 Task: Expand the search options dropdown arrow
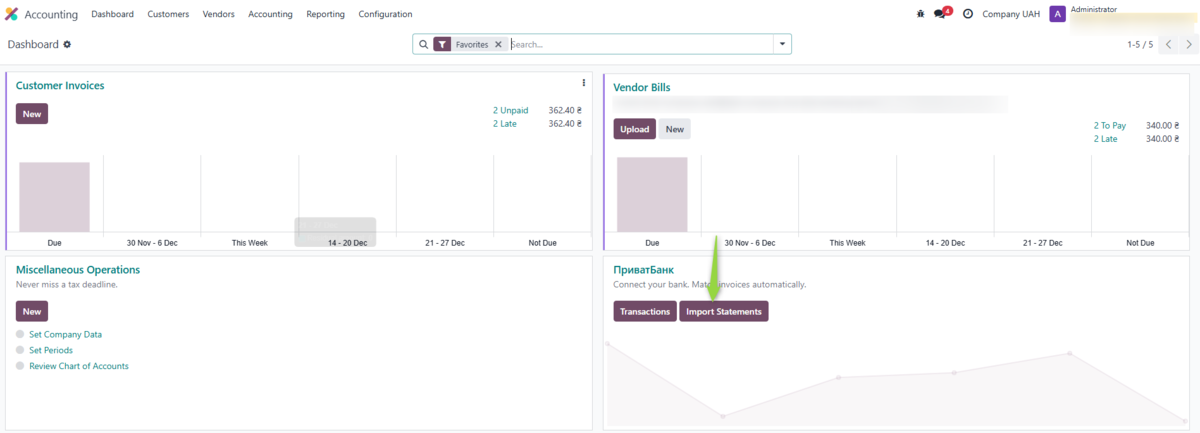781,45
